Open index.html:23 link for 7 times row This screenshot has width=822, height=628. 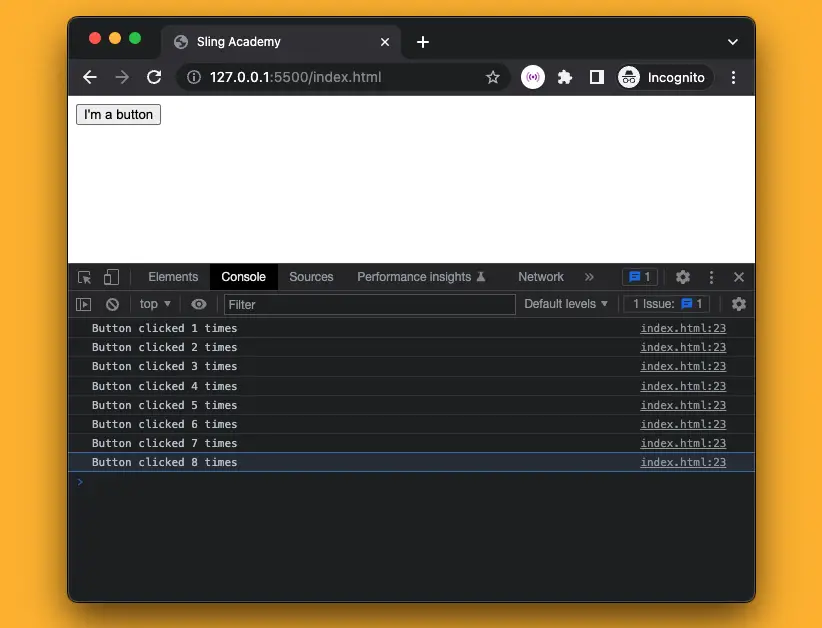click(683, 443)
